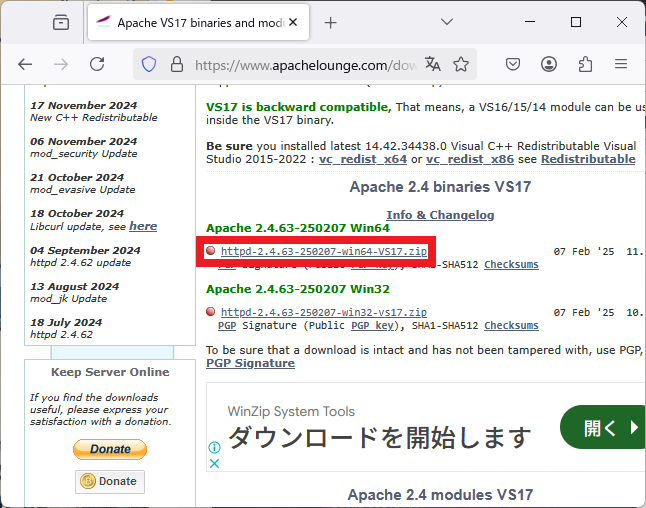Open Win32 PGP signature link
The width and height of the screenshot is (646, 508).
pos(227,325)
